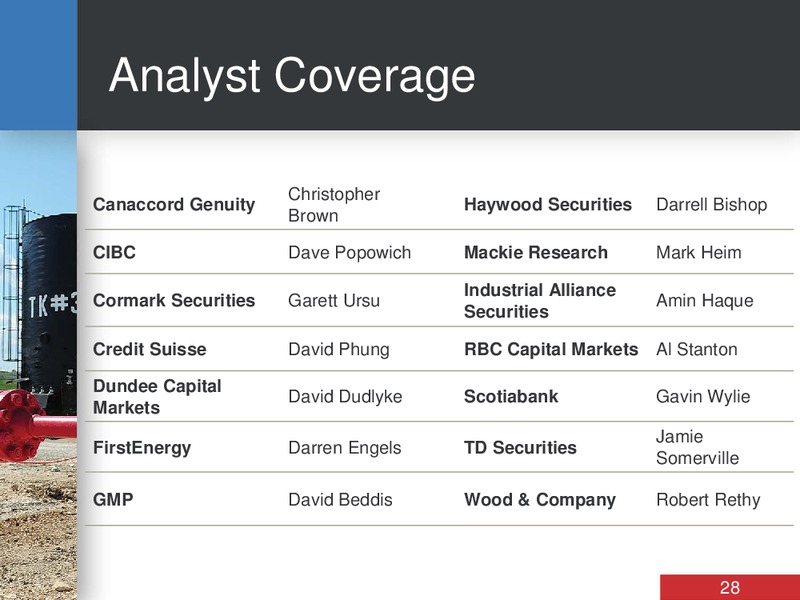Click the Credit Suisse firm label
Image resolution: width=800 pixels, height=600 pixels.
149,349
